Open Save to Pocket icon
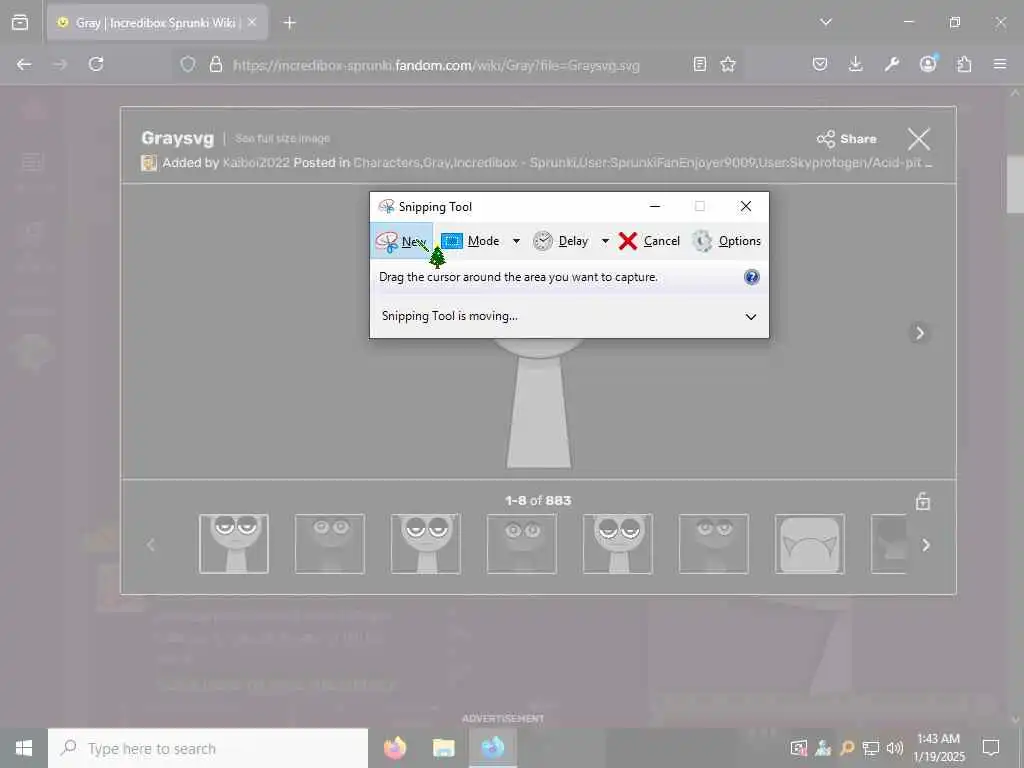The height and width of the screenshot is (768, 1024). 820,64
